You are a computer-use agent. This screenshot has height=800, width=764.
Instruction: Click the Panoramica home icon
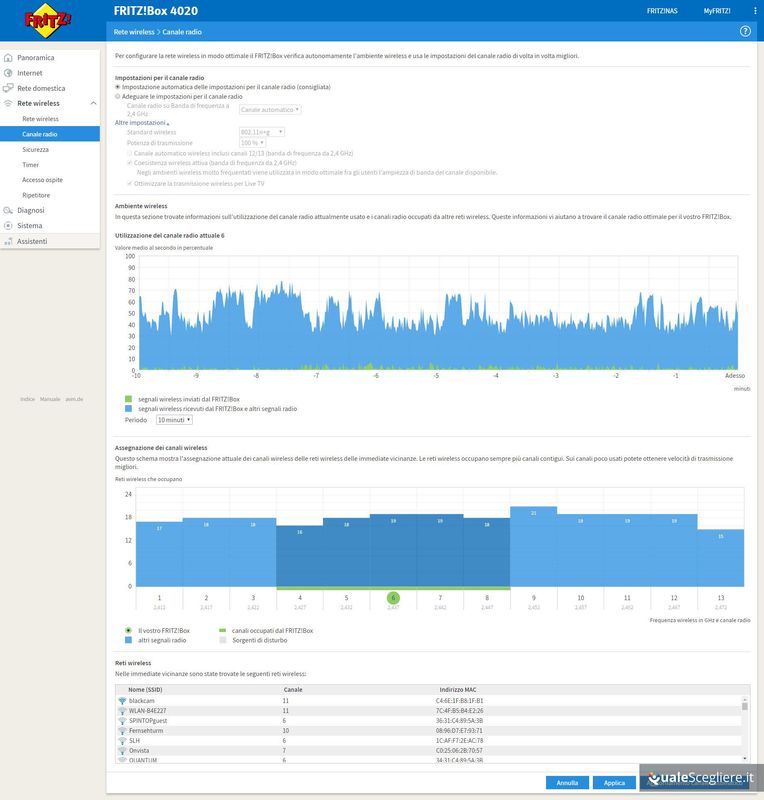tap(9, 58)
